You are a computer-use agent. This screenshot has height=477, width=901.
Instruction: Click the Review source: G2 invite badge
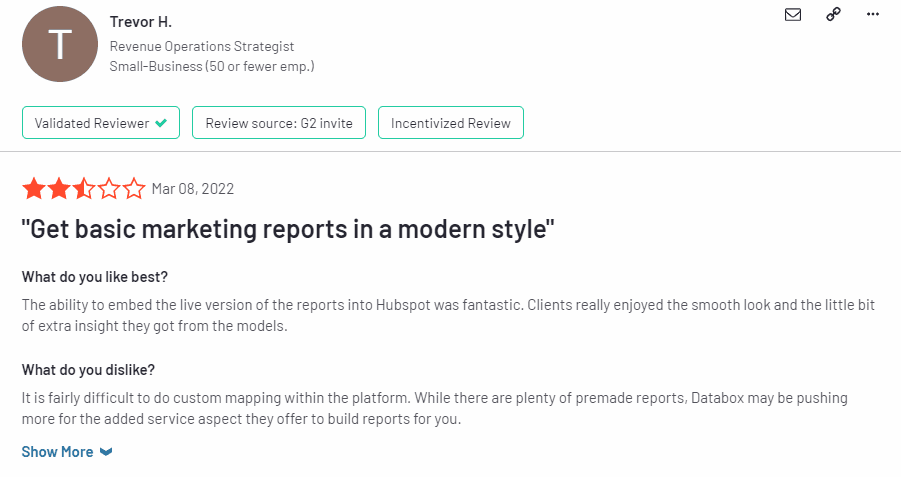coord(279,122)
